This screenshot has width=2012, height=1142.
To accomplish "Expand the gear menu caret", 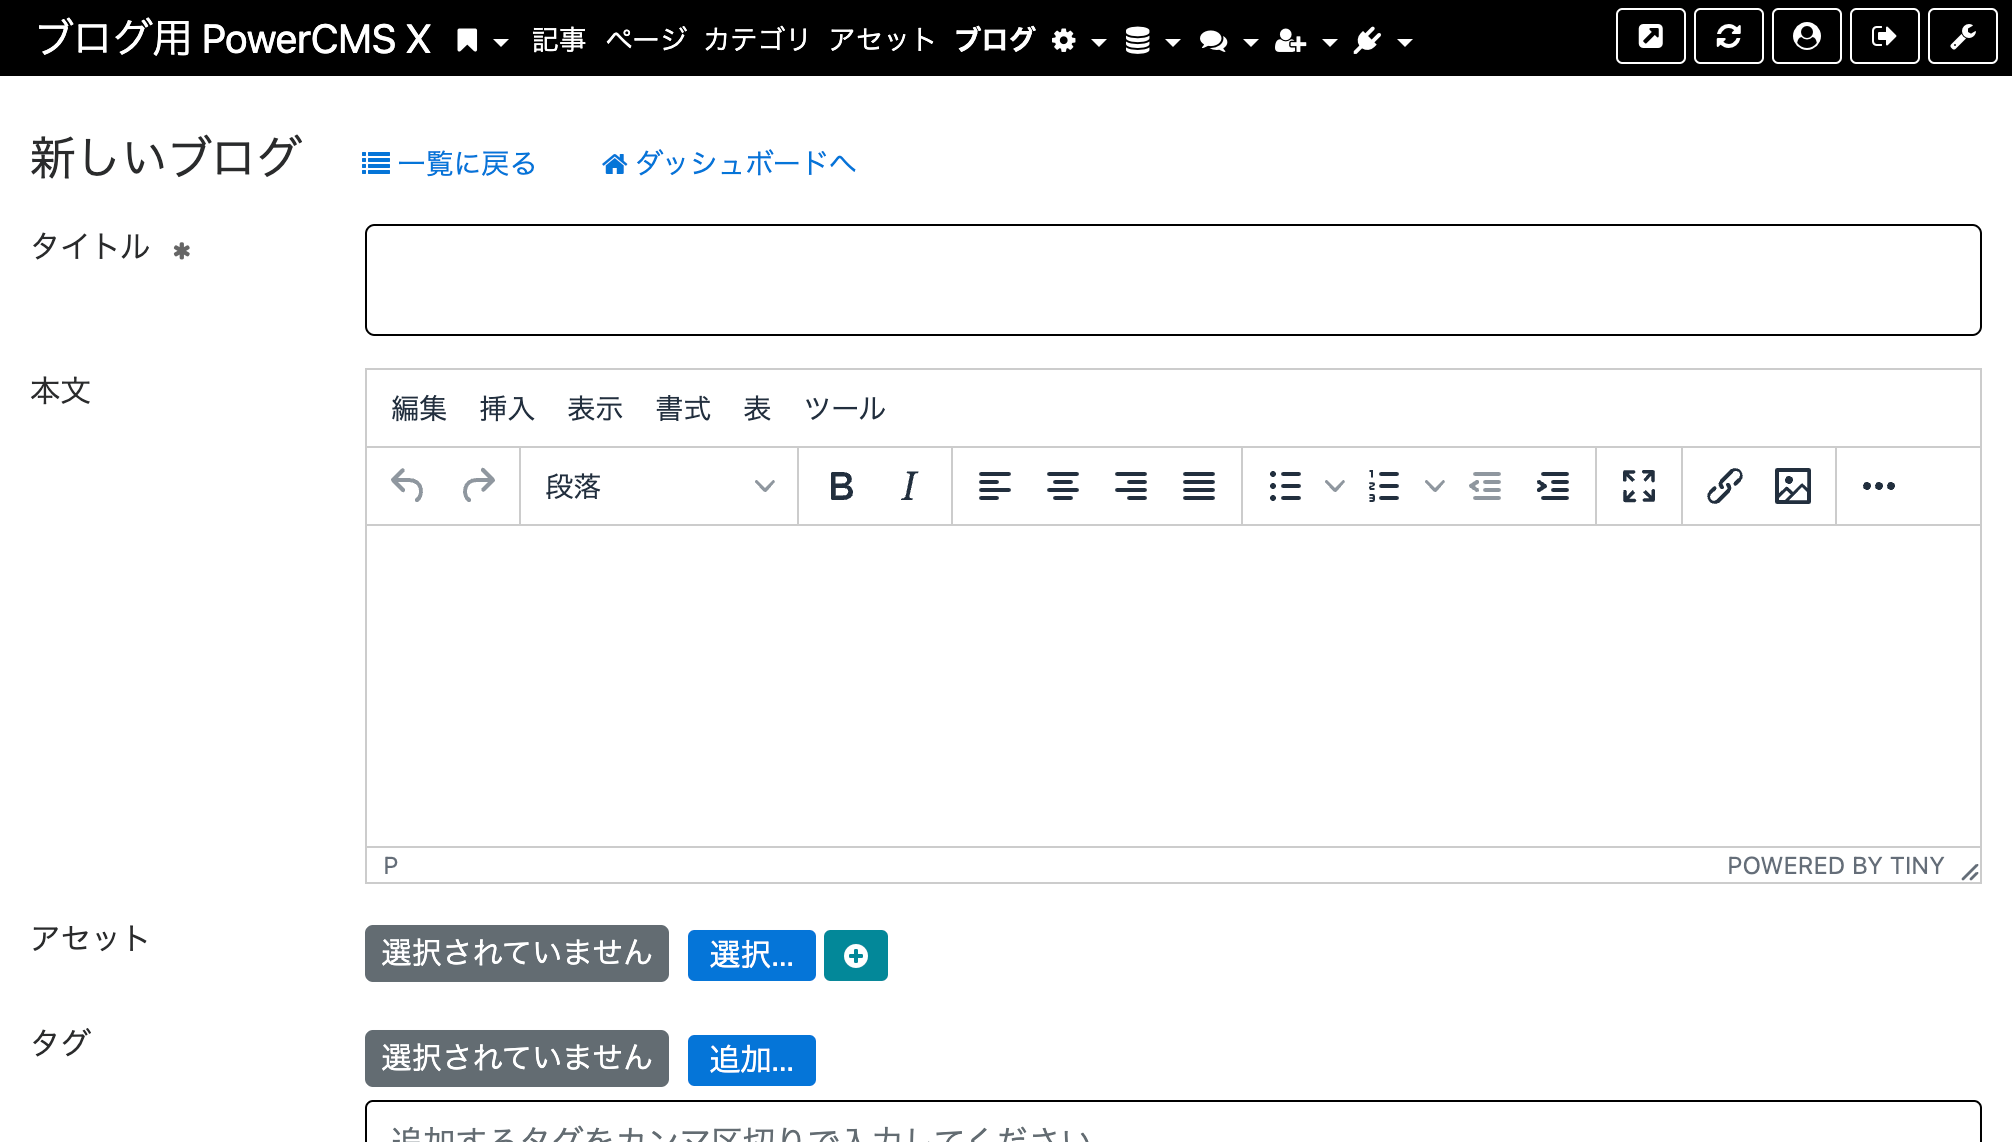I will coord(1099,43).
